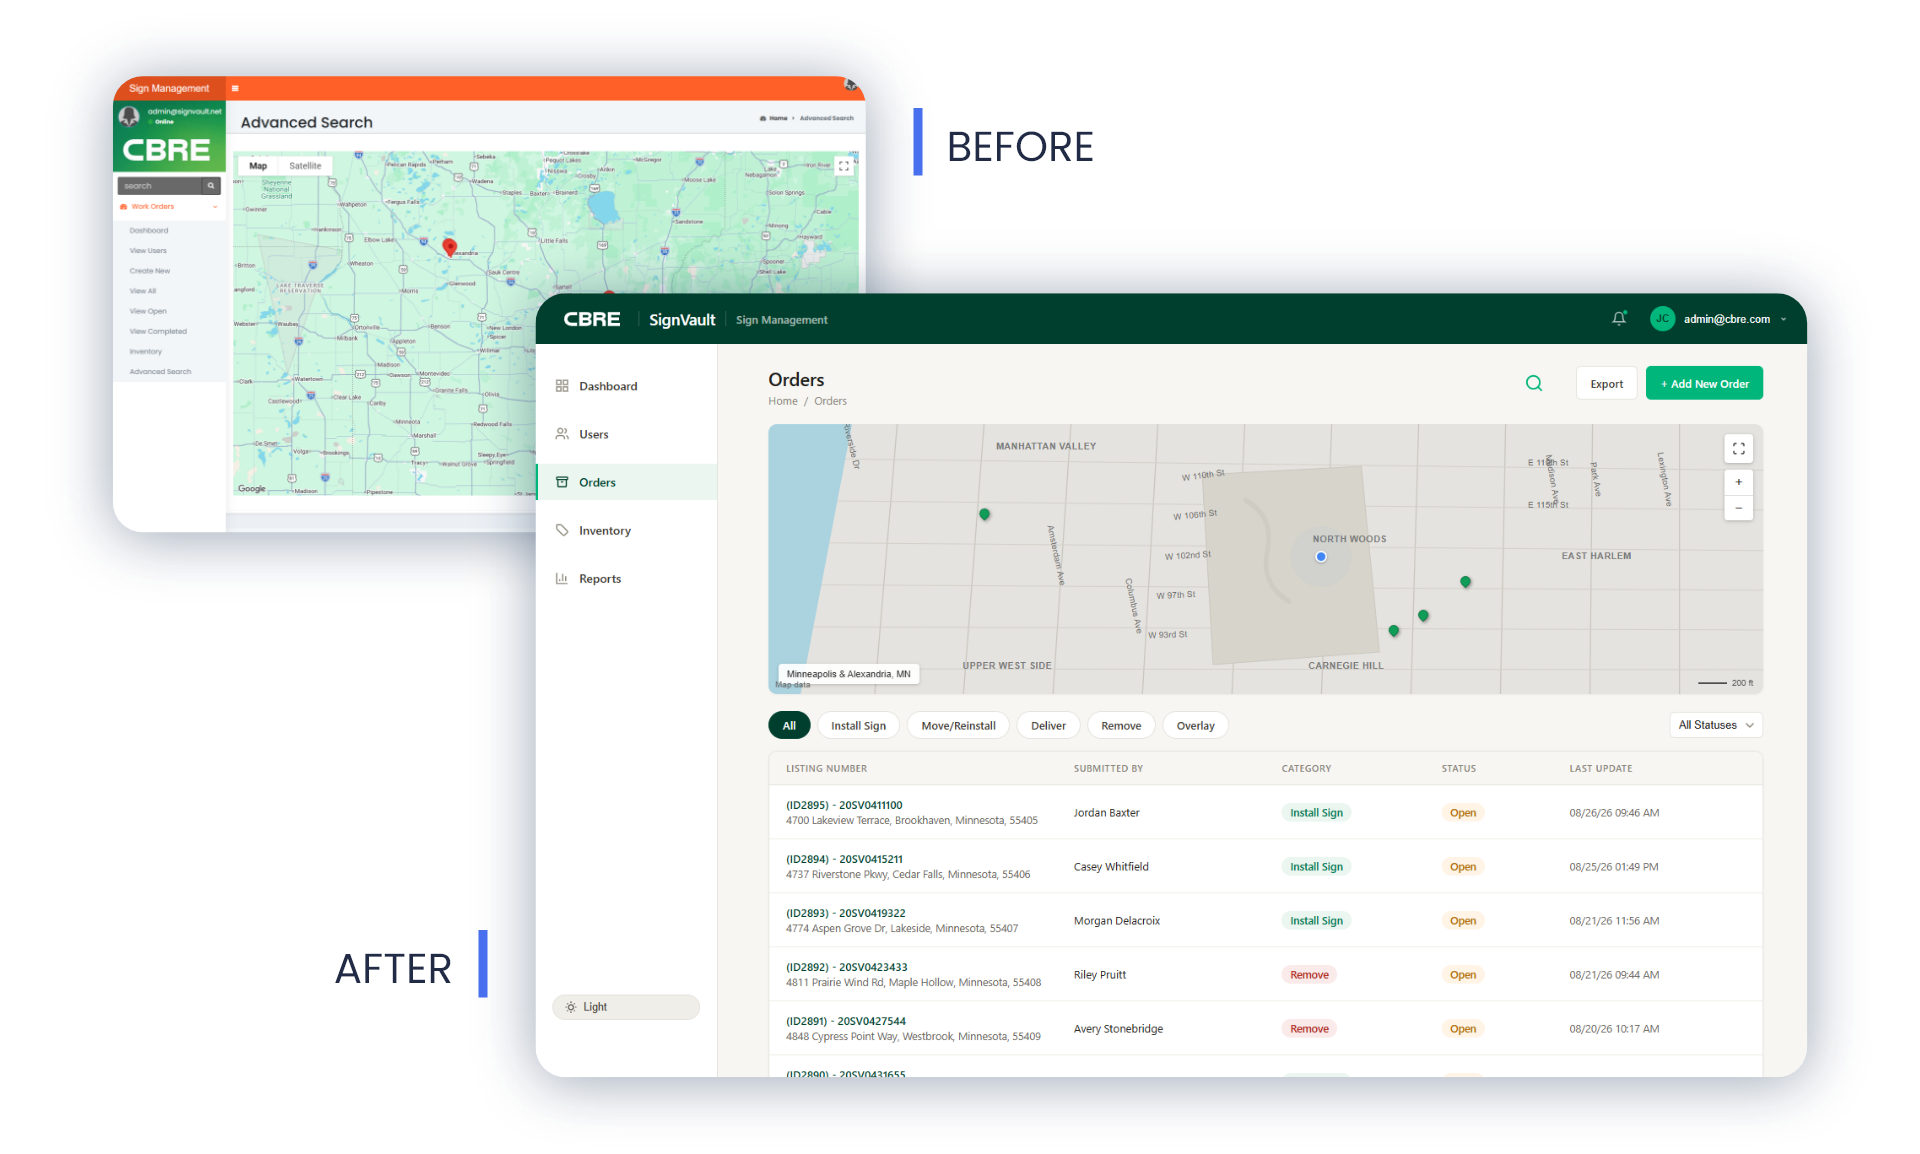1920x1154 pixels.
Task: Toggle the Light theme switch
Action: (x=626, y=1007)
